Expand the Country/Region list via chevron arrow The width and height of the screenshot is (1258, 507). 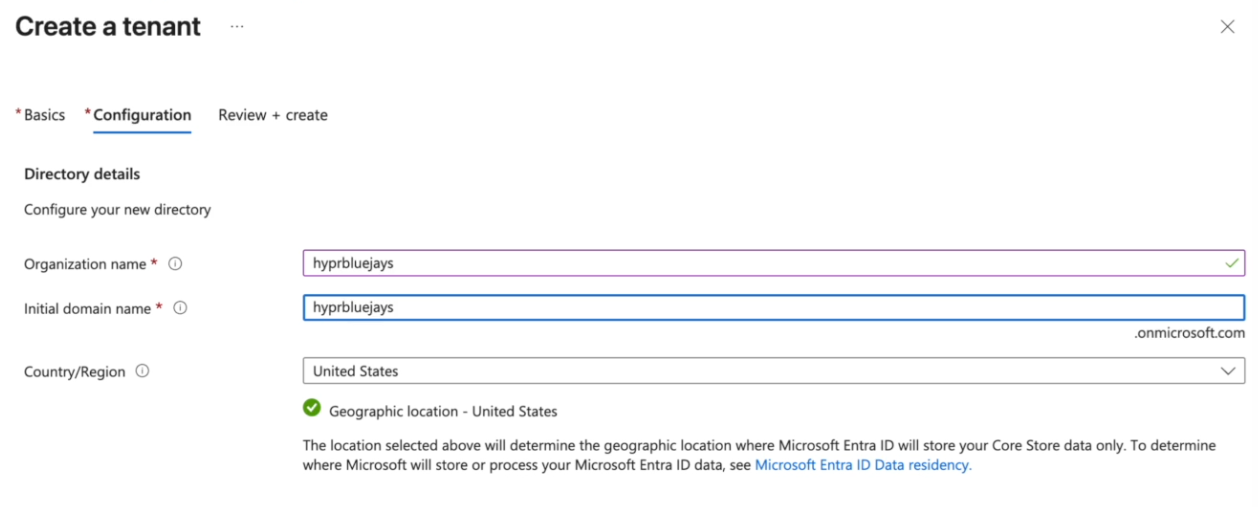[x=1228, y=371]
